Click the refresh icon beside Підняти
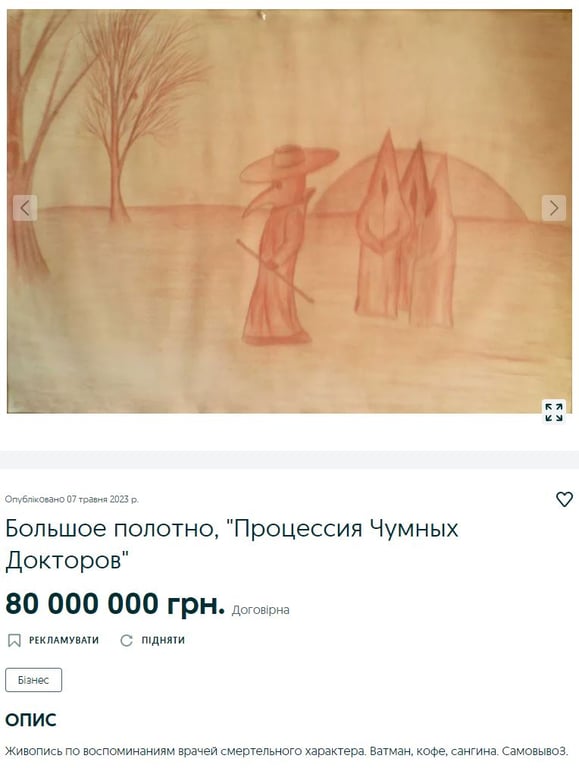The image size is (579, 768). point(127,640)
